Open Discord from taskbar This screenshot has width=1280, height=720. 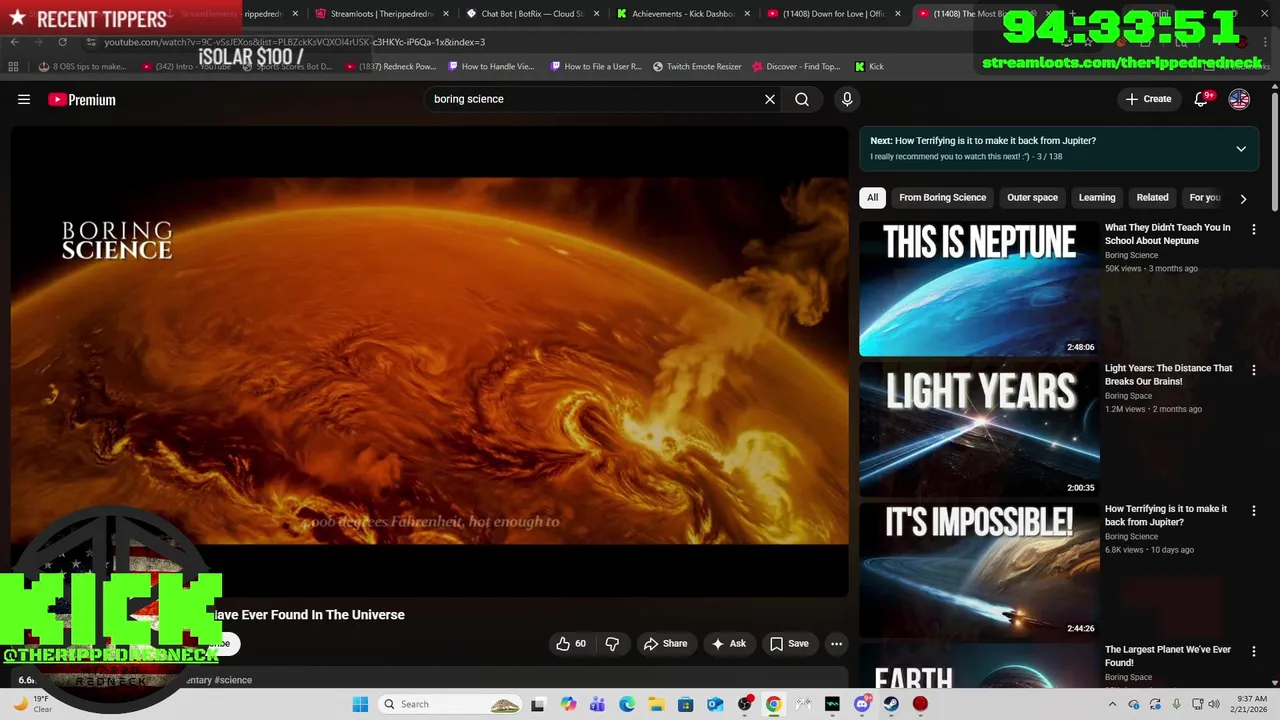click(862, 704)
